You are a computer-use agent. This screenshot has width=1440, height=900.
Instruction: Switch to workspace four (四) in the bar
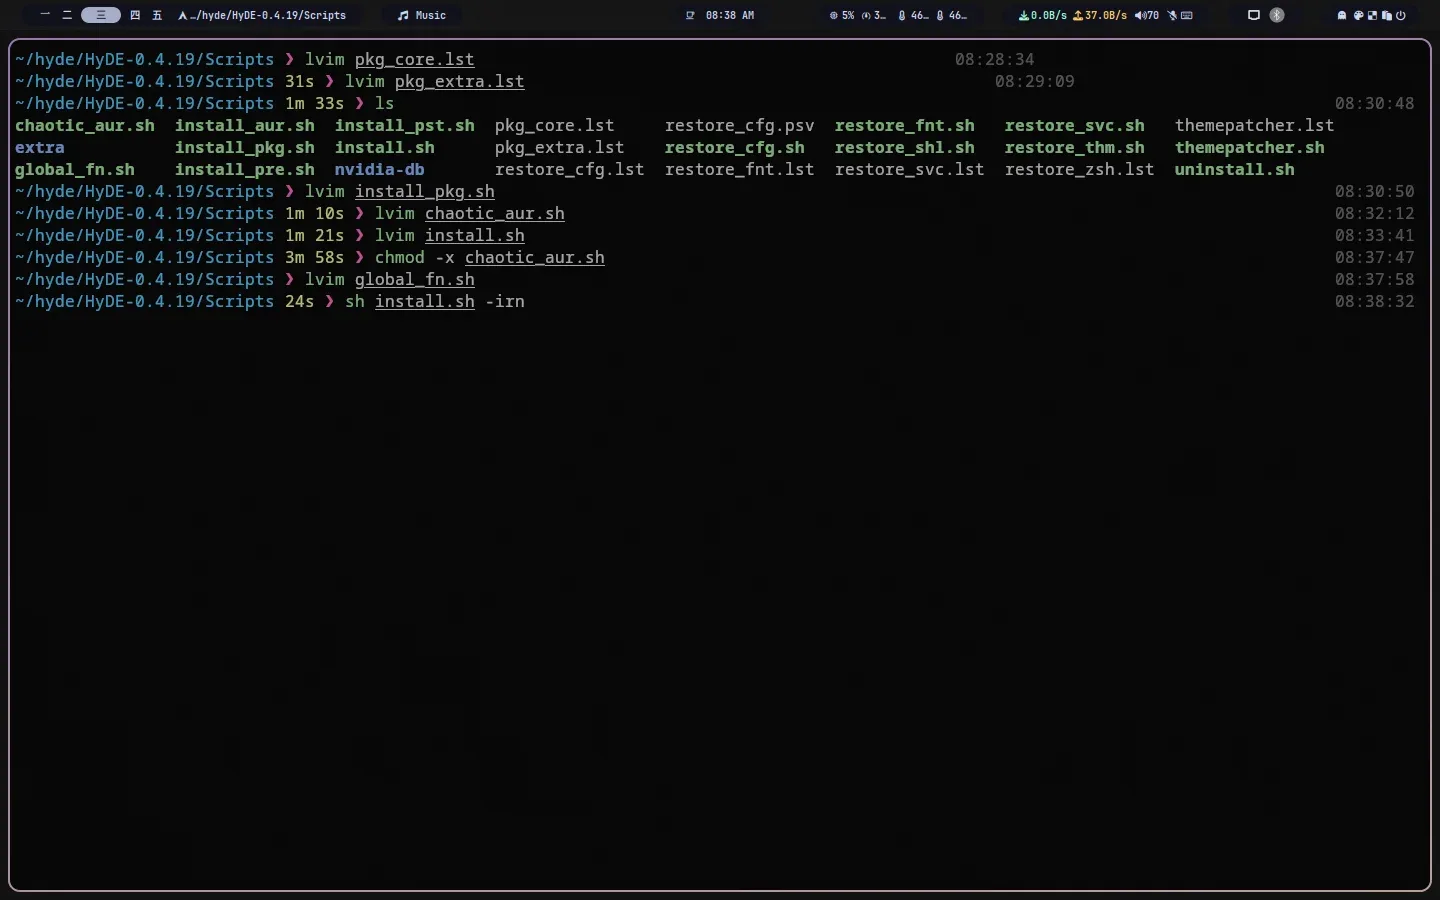[x=135, y=15]
